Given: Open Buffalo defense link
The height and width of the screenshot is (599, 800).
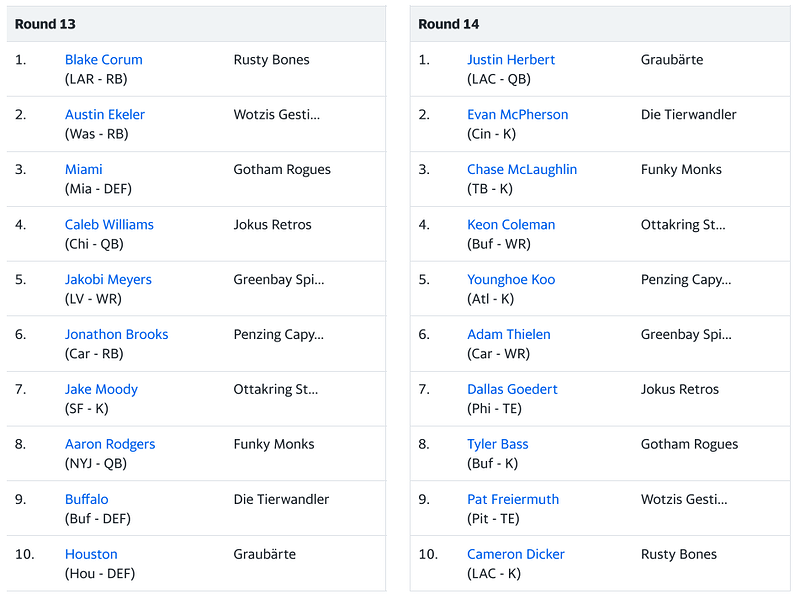Looking at the screenshot, I should click(87, 500).
